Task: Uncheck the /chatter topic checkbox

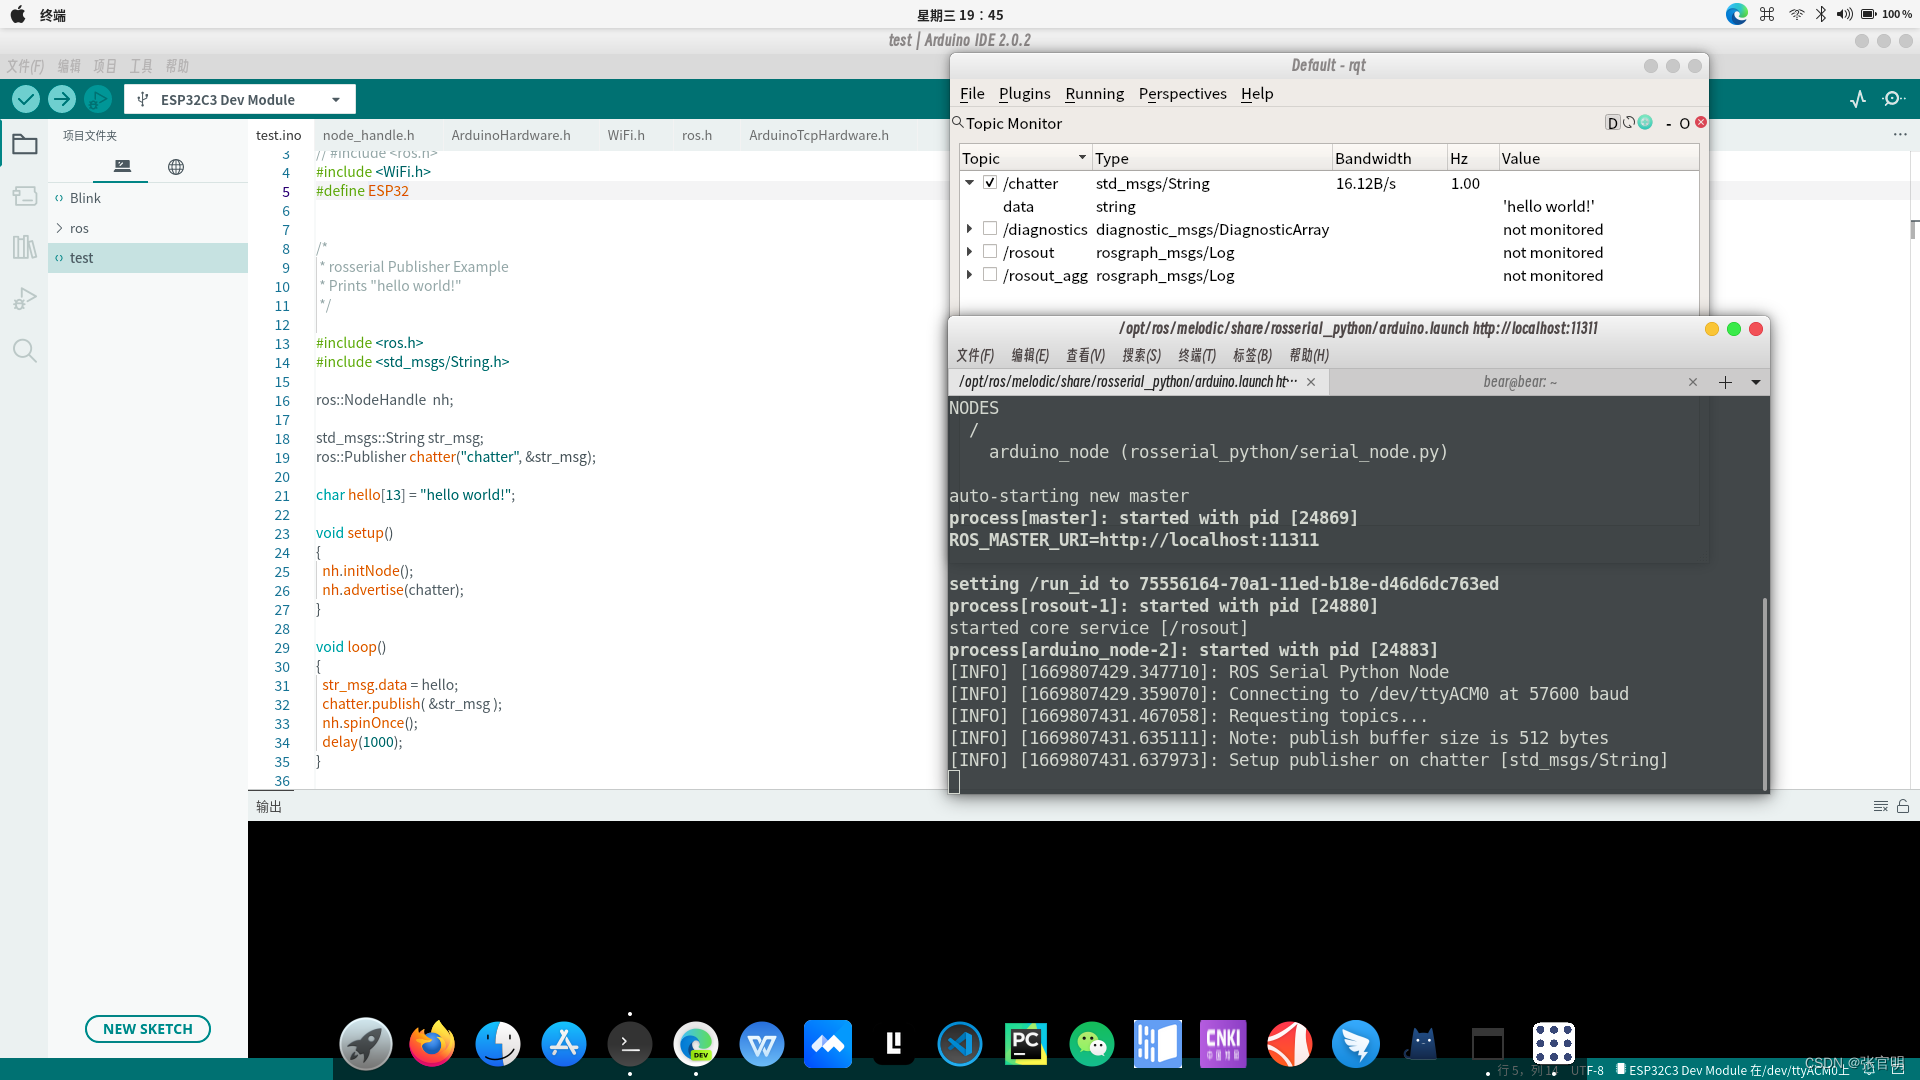Action: click(990, 183)
